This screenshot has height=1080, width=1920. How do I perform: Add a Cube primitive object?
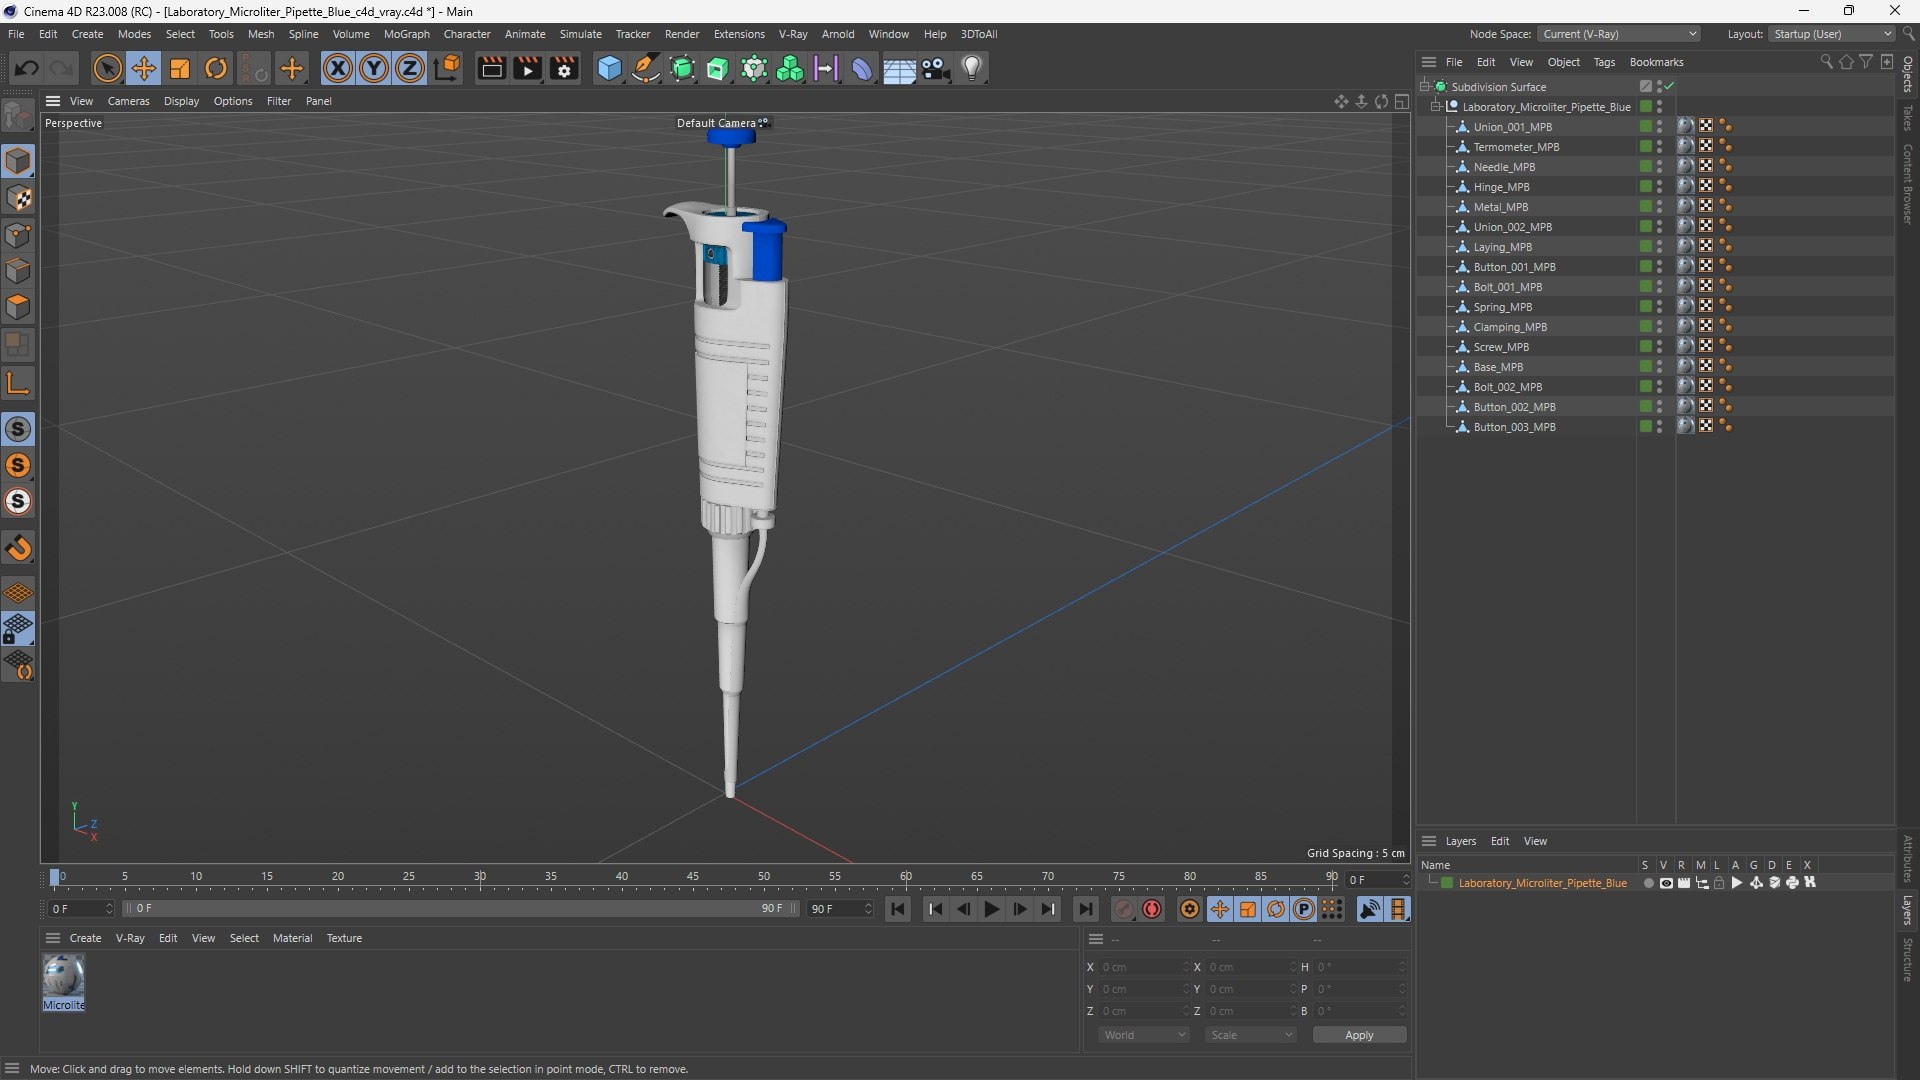[x=609, y=68]
